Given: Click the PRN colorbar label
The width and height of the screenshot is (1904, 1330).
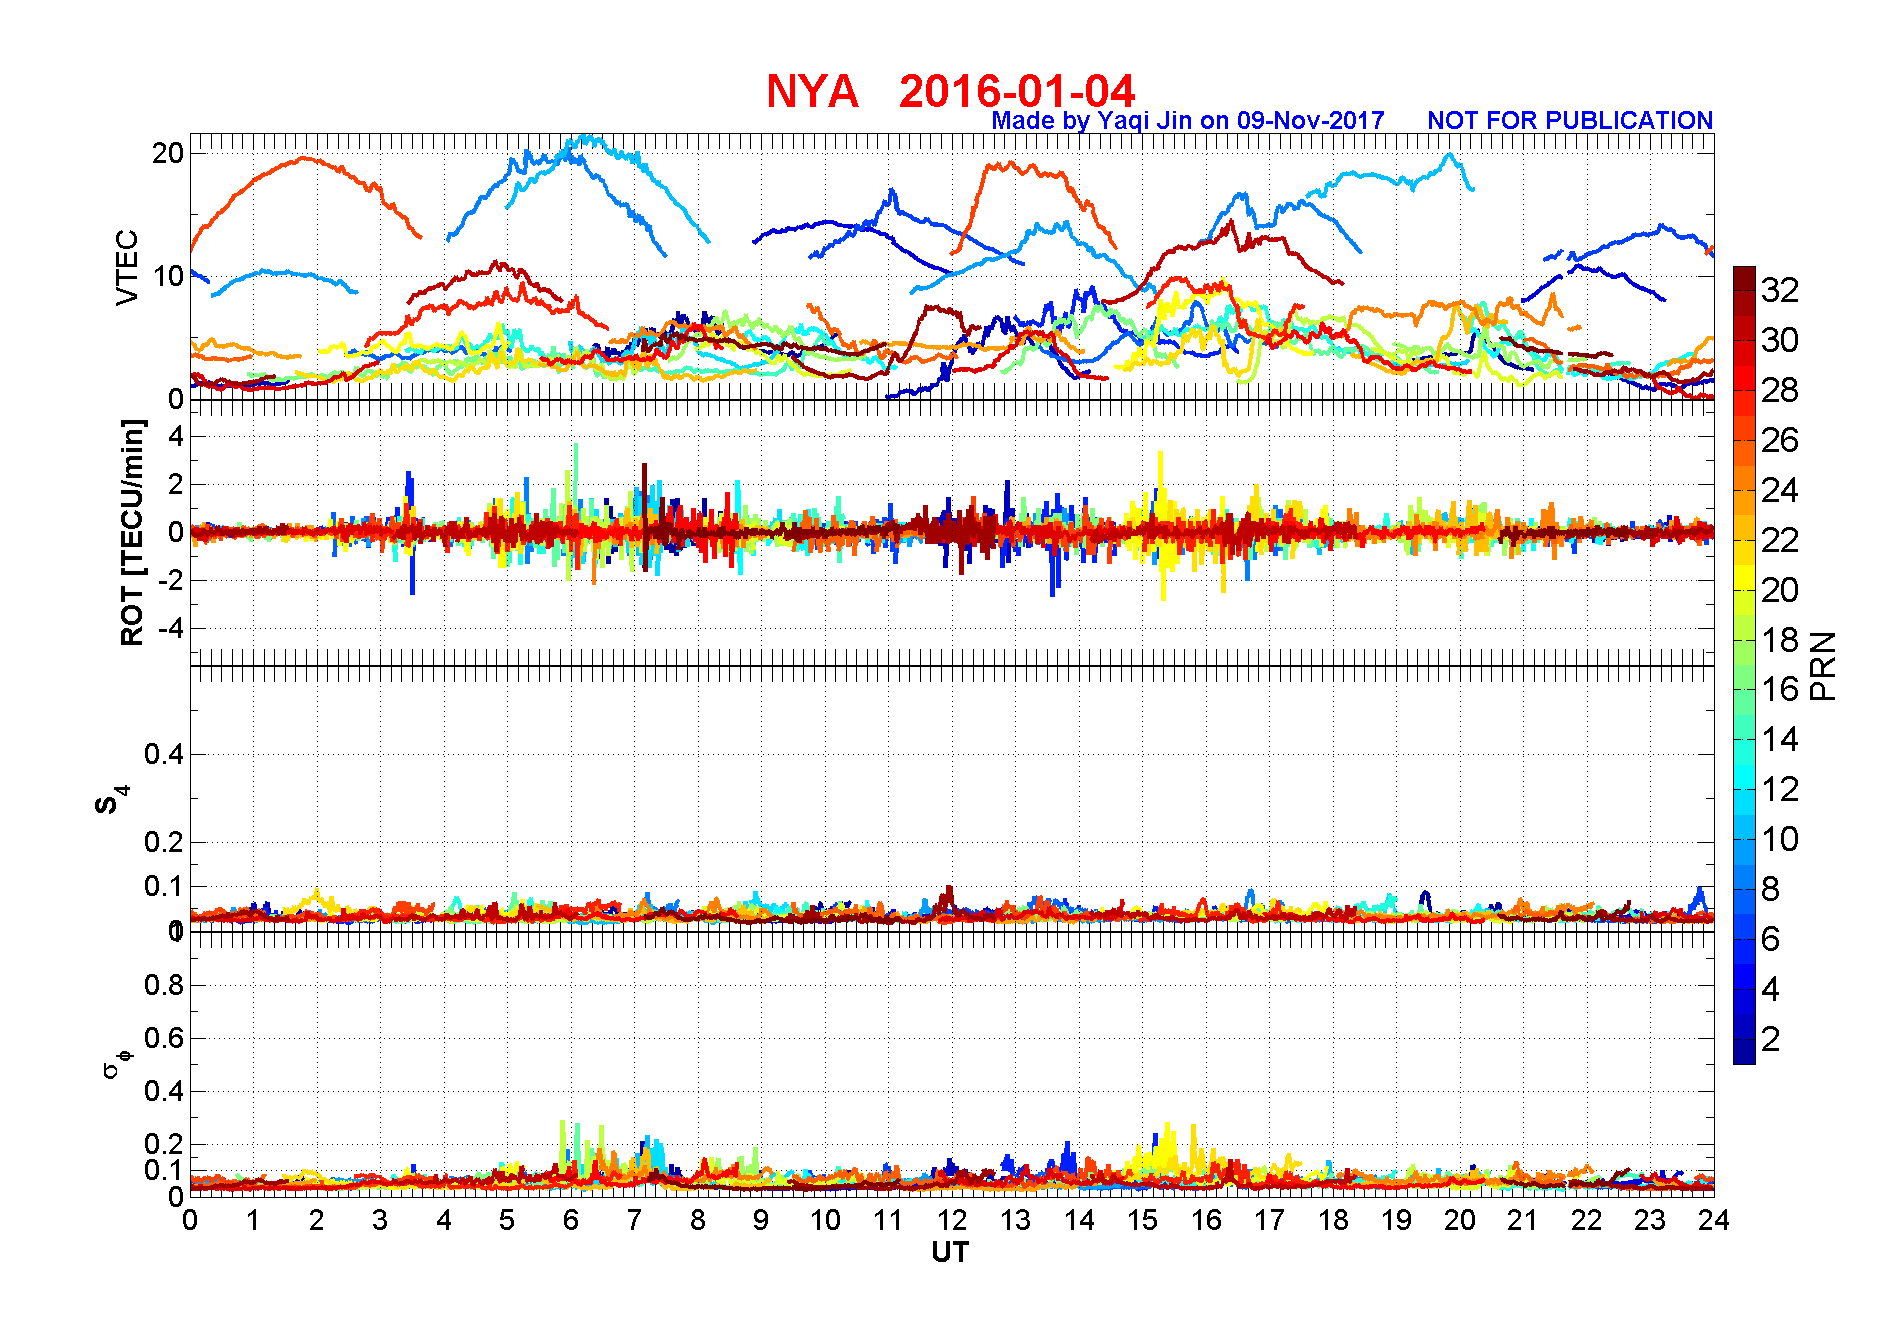Looking at the screenshot, I should click(1823, 665).
